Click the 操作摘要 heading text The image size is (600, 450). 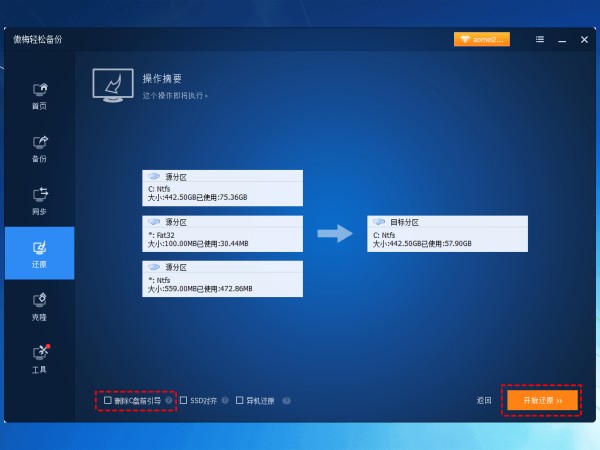(162, 78)
